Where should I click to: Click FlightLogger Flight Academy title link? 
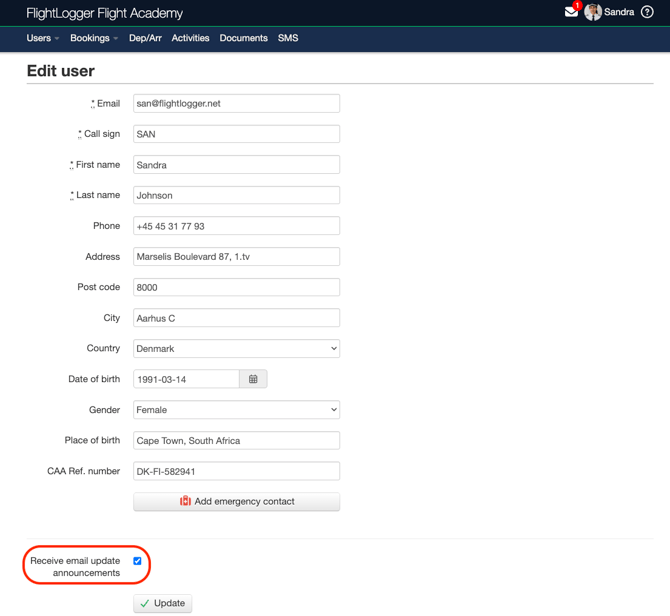[x=105, y=13]
